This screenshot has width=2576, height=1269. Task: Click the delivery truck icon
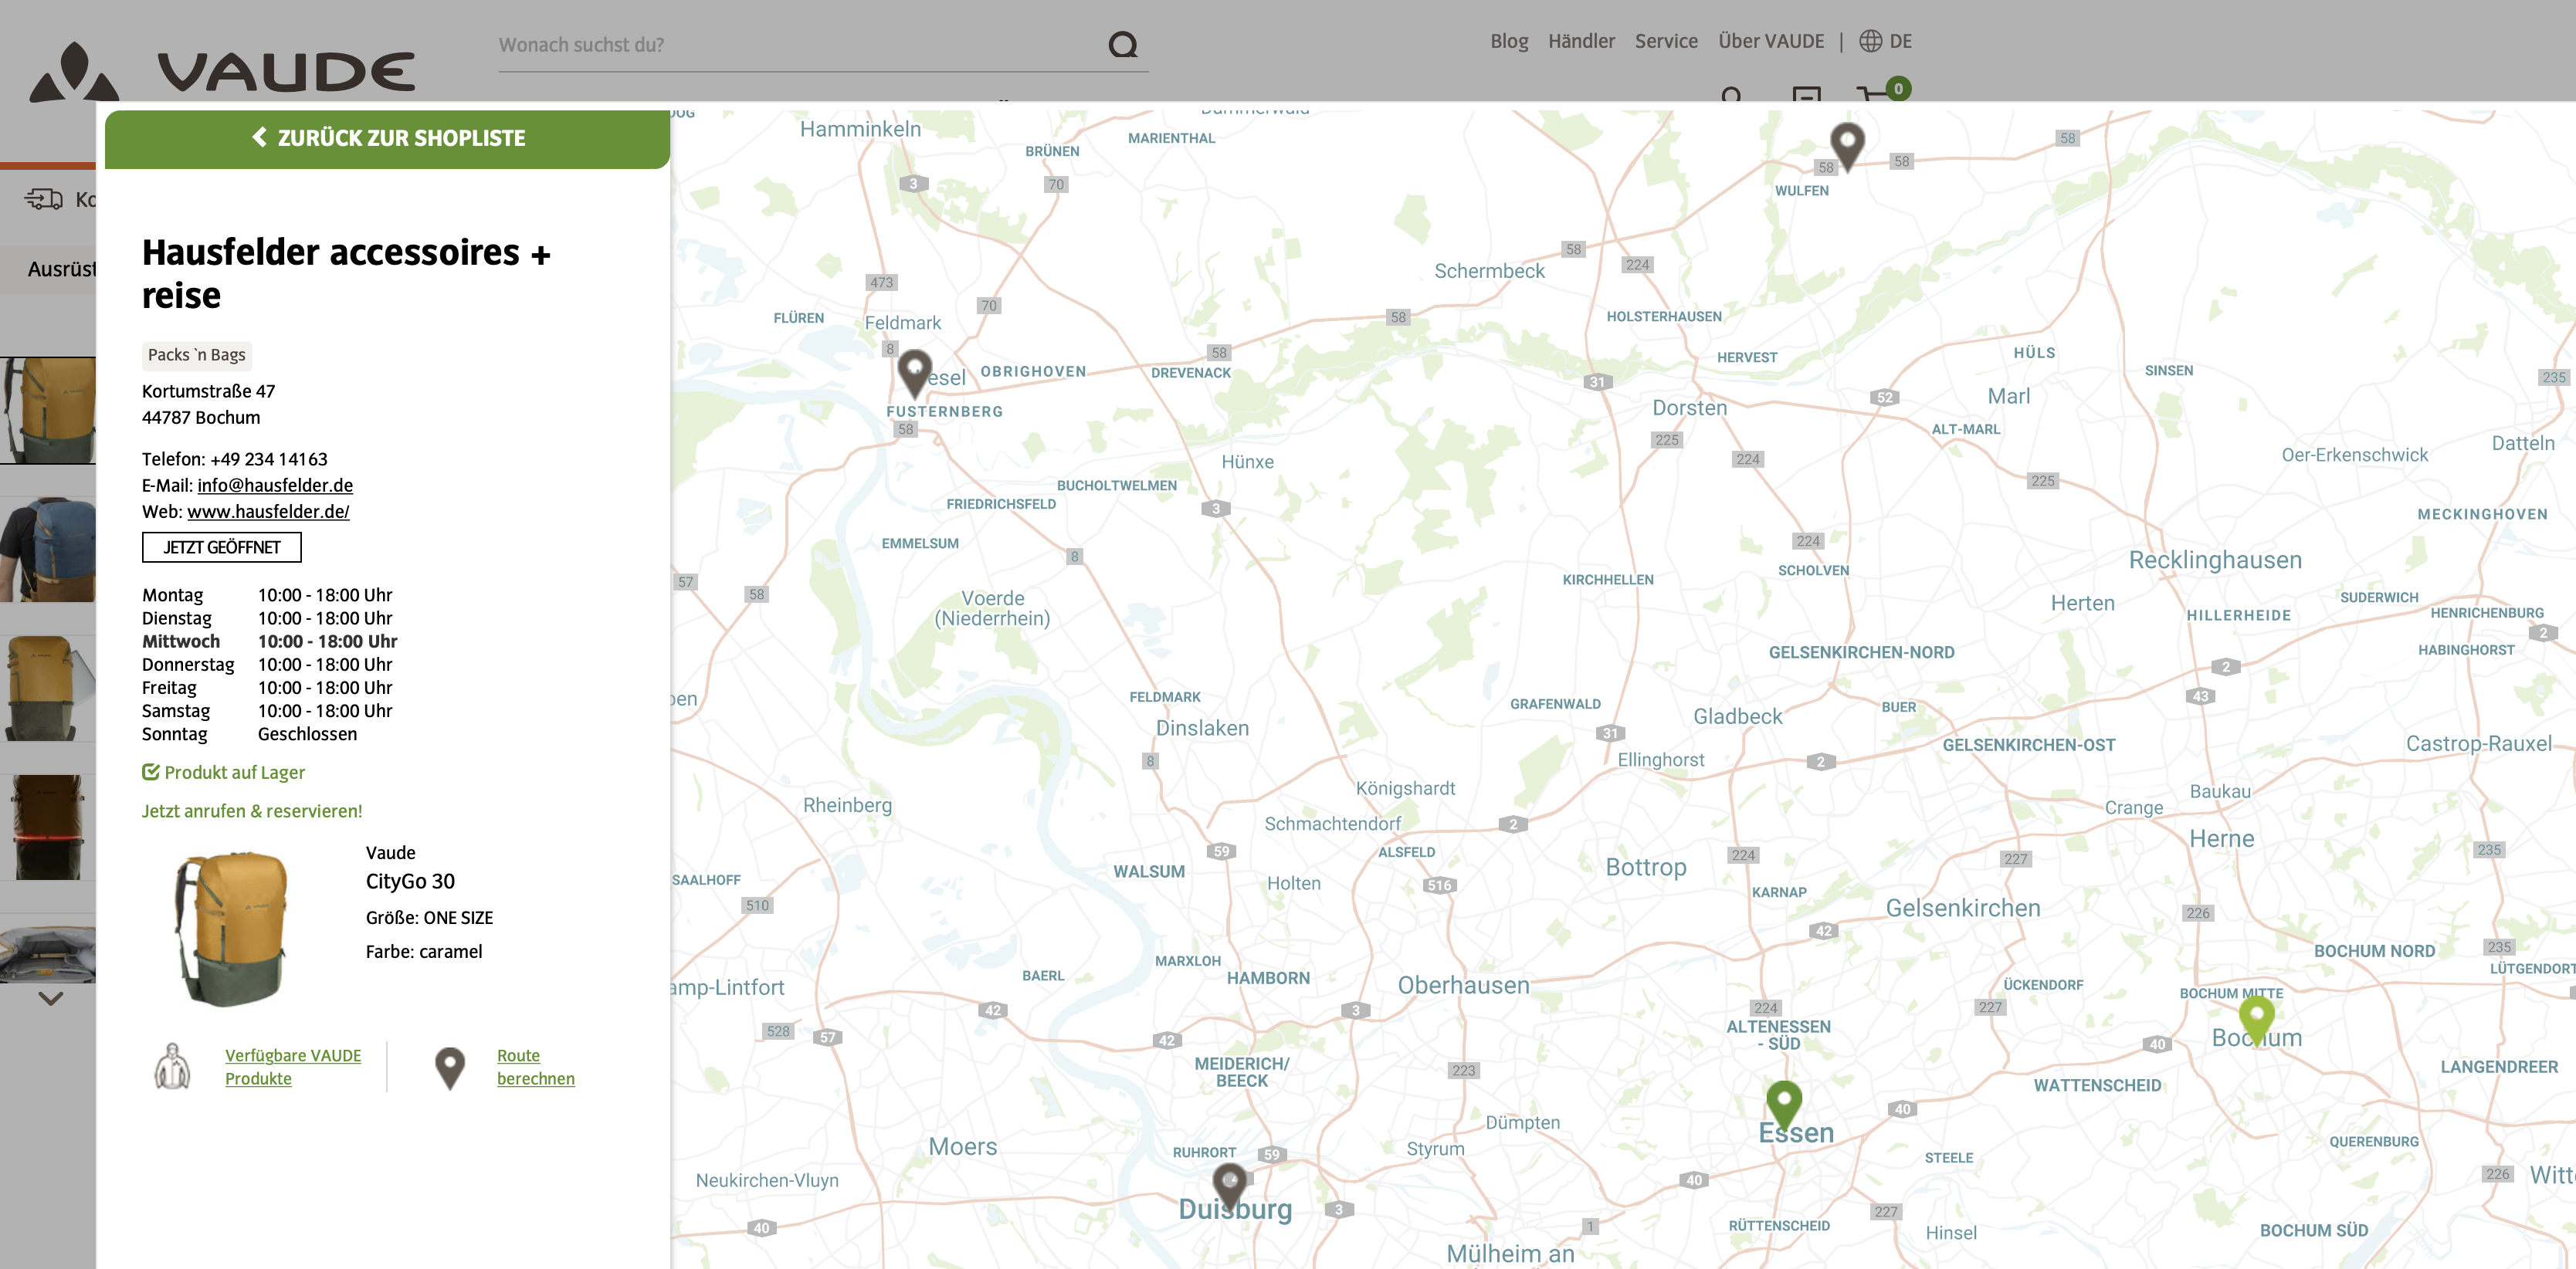tap(44, 199)
